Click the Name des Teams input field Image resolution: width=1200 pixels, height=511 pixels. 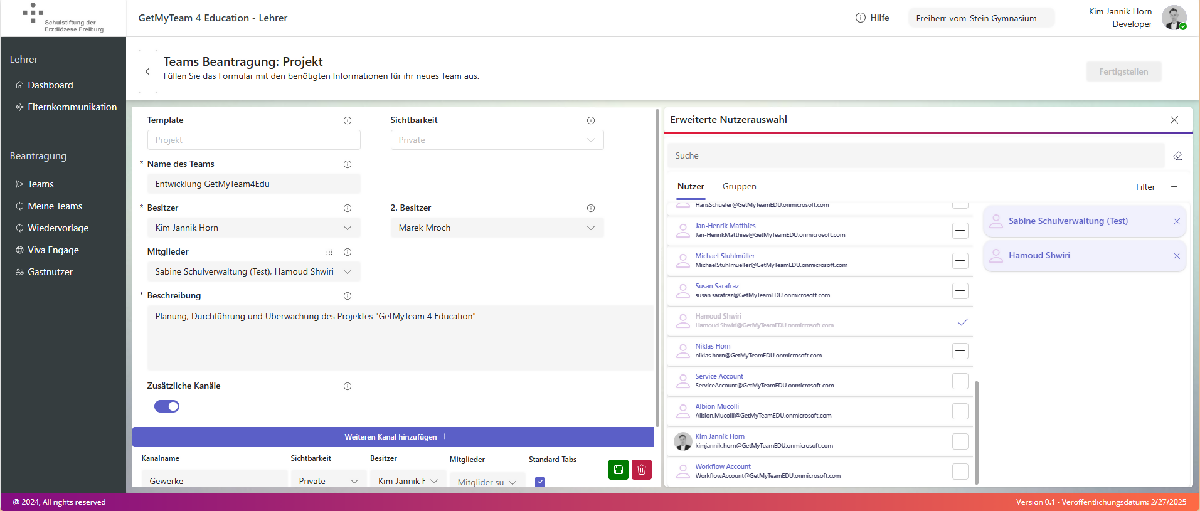[x=254, y=184]
